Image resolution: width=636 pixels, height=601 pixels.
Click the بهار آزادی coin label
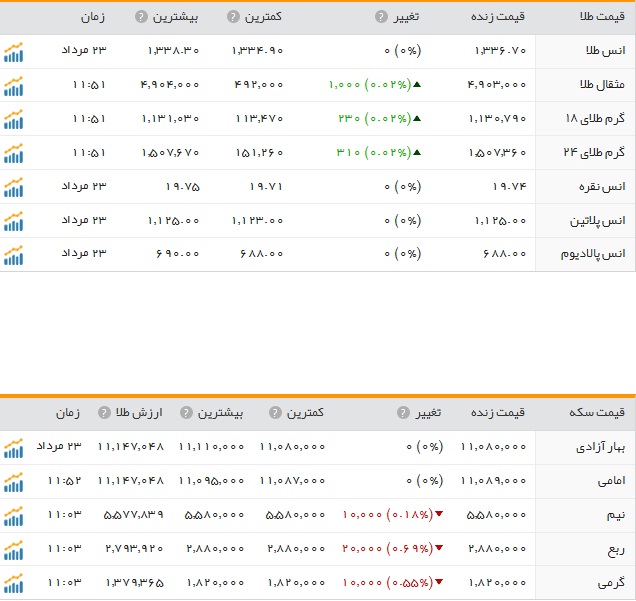click(x=600, y=447)
